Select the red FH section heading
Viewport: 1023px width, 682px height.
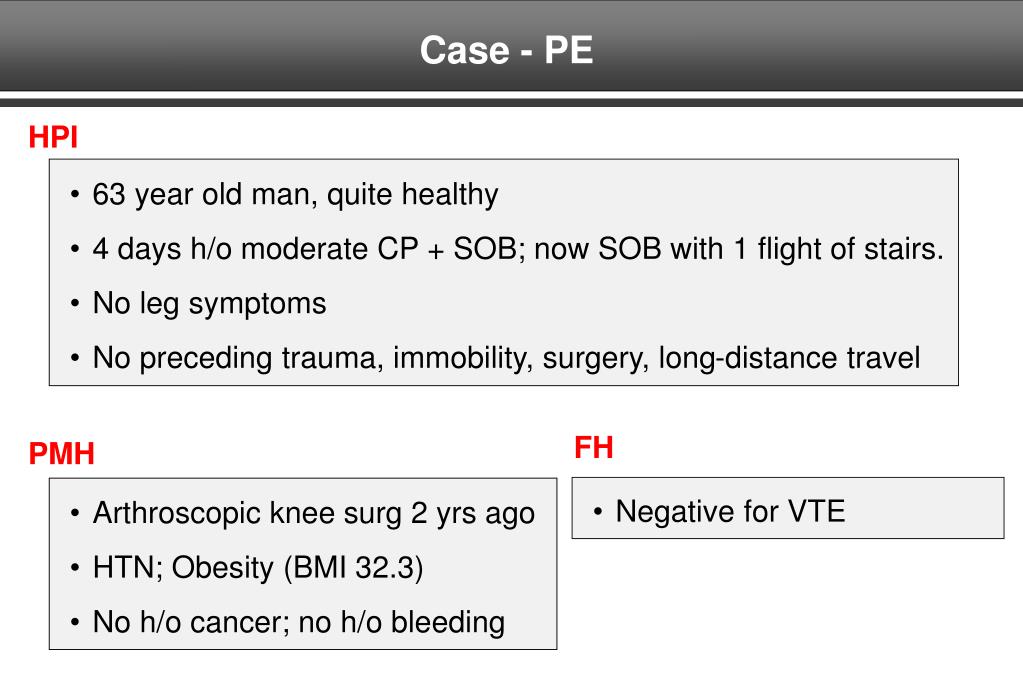[593, 448]
